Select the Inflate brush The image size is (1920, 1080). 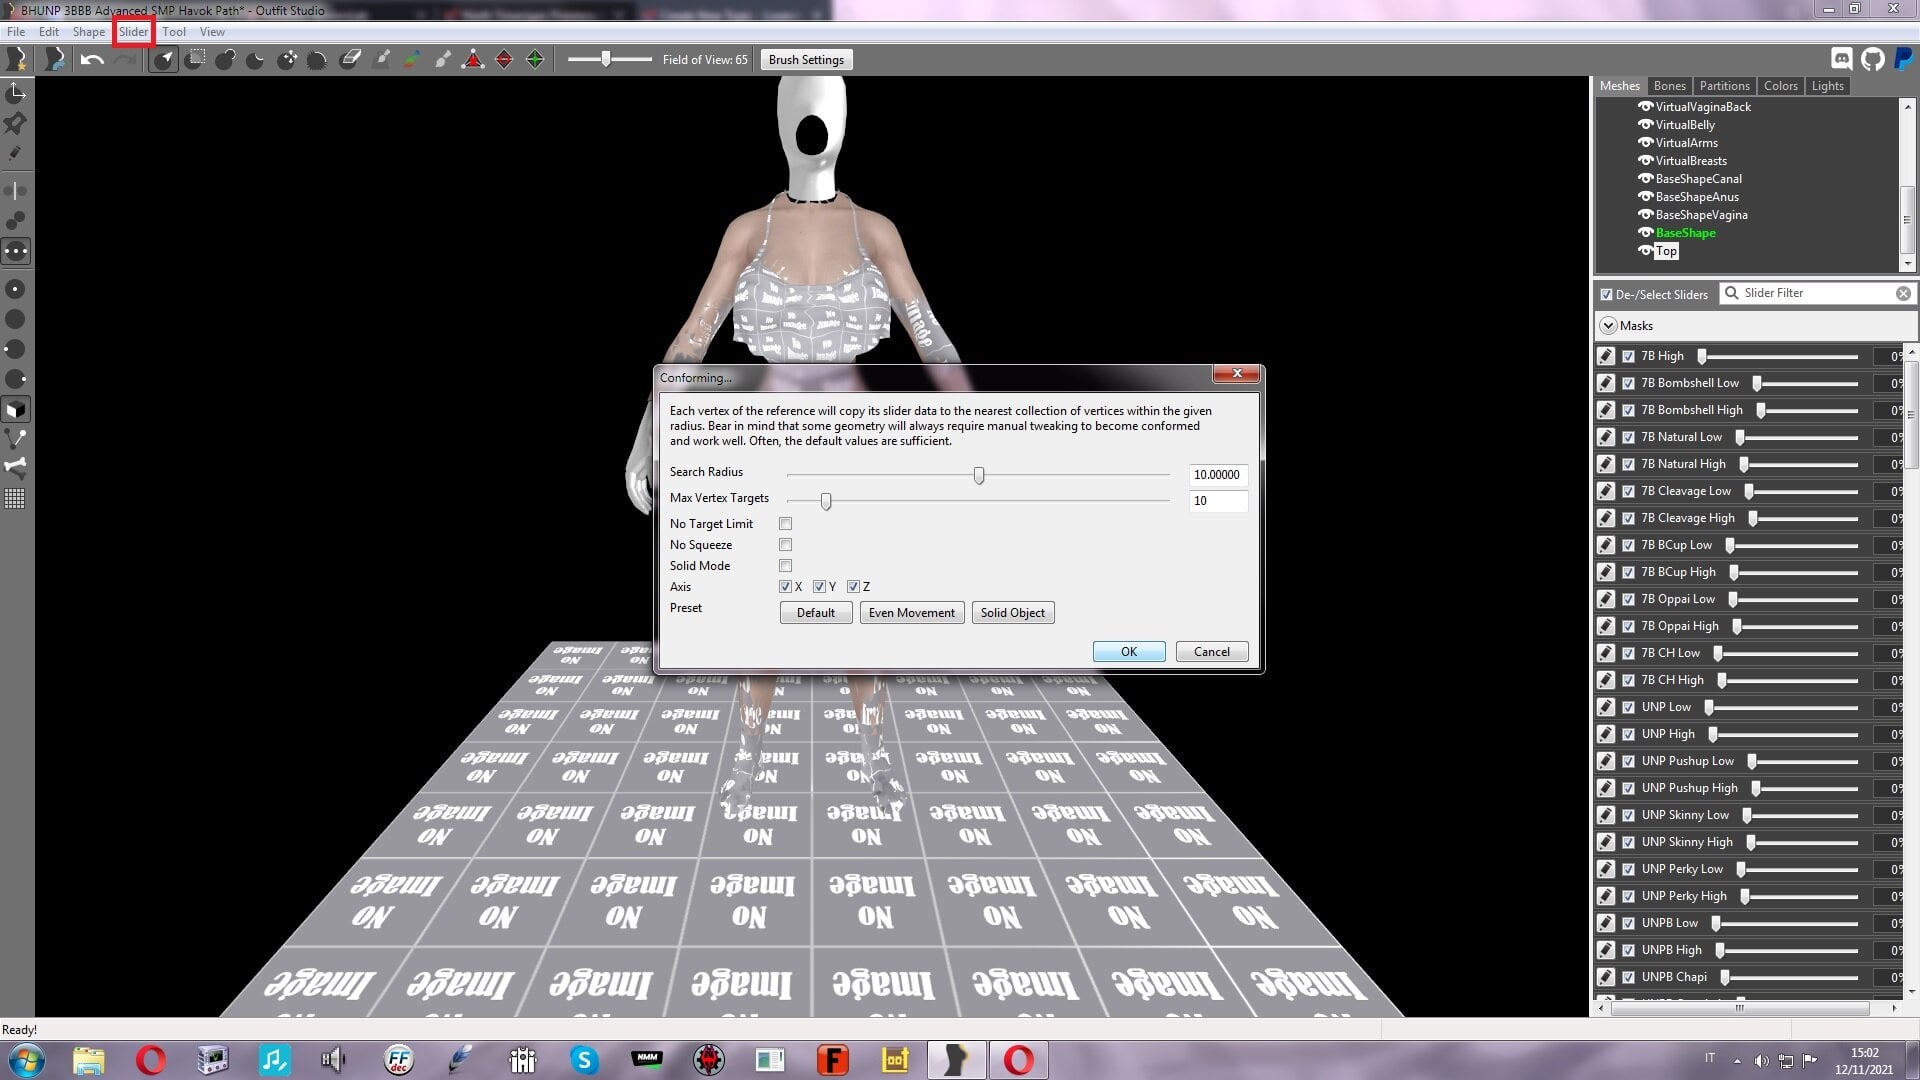pyautogui.click(x=226, y=60)
